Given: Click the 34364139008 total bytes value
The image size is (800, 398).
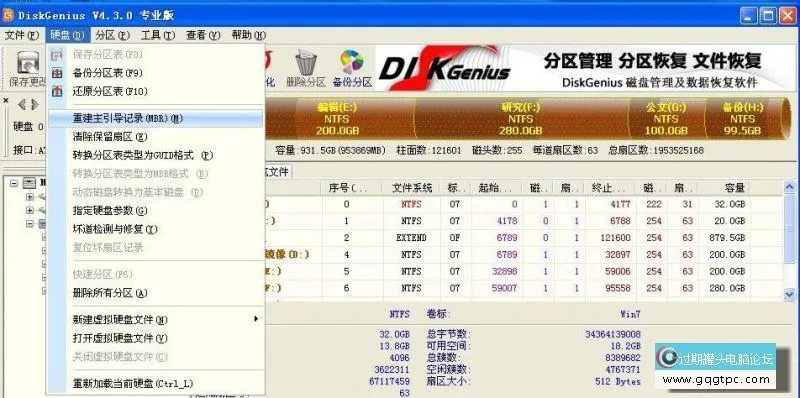Looking at the screenshot, I should point(613,334).
